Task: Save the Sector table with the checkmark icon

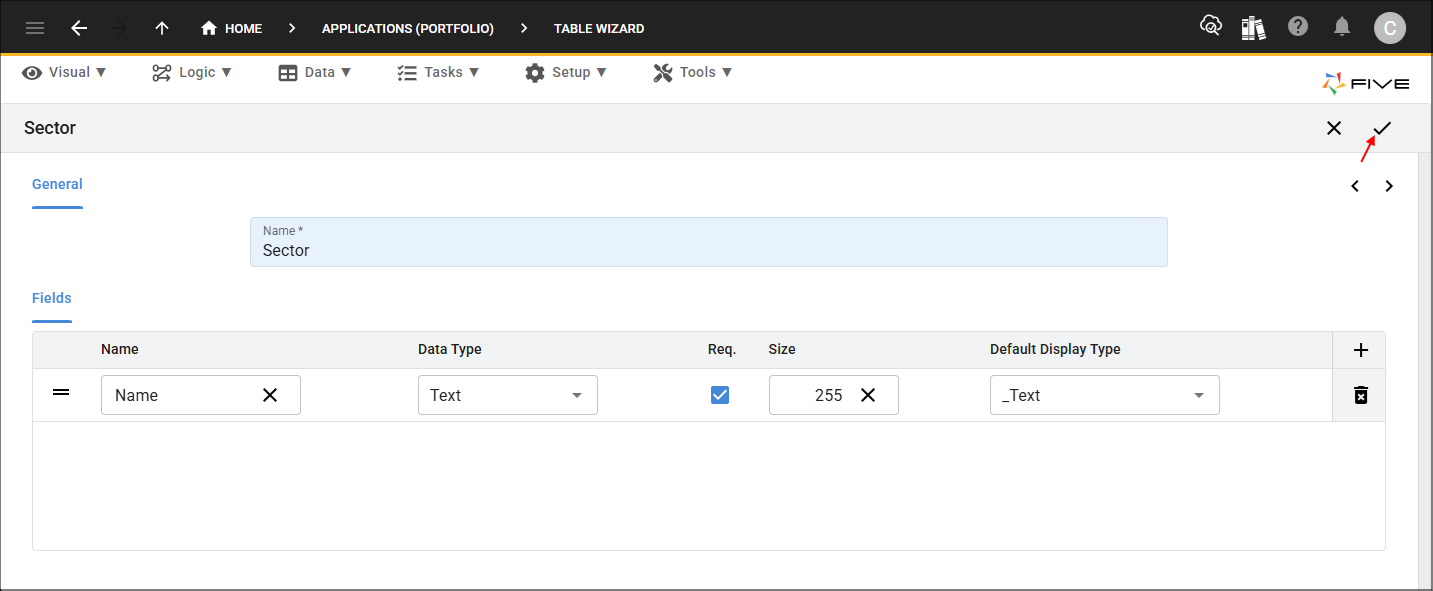Action: [1382, 128]
